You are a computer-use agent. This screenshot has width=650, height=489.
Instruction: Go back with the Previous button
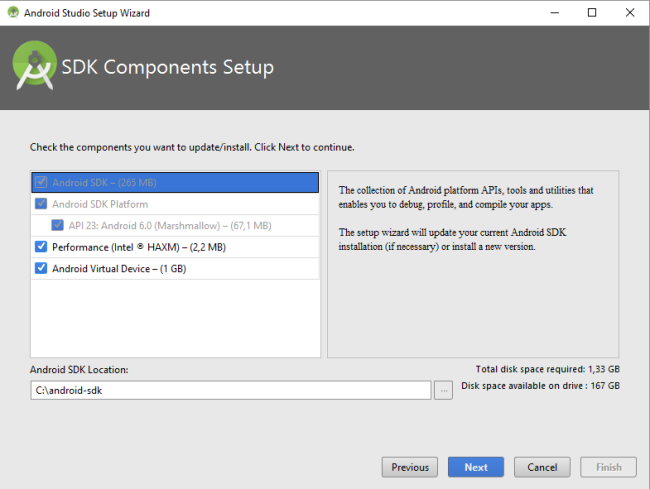(410, 467)
